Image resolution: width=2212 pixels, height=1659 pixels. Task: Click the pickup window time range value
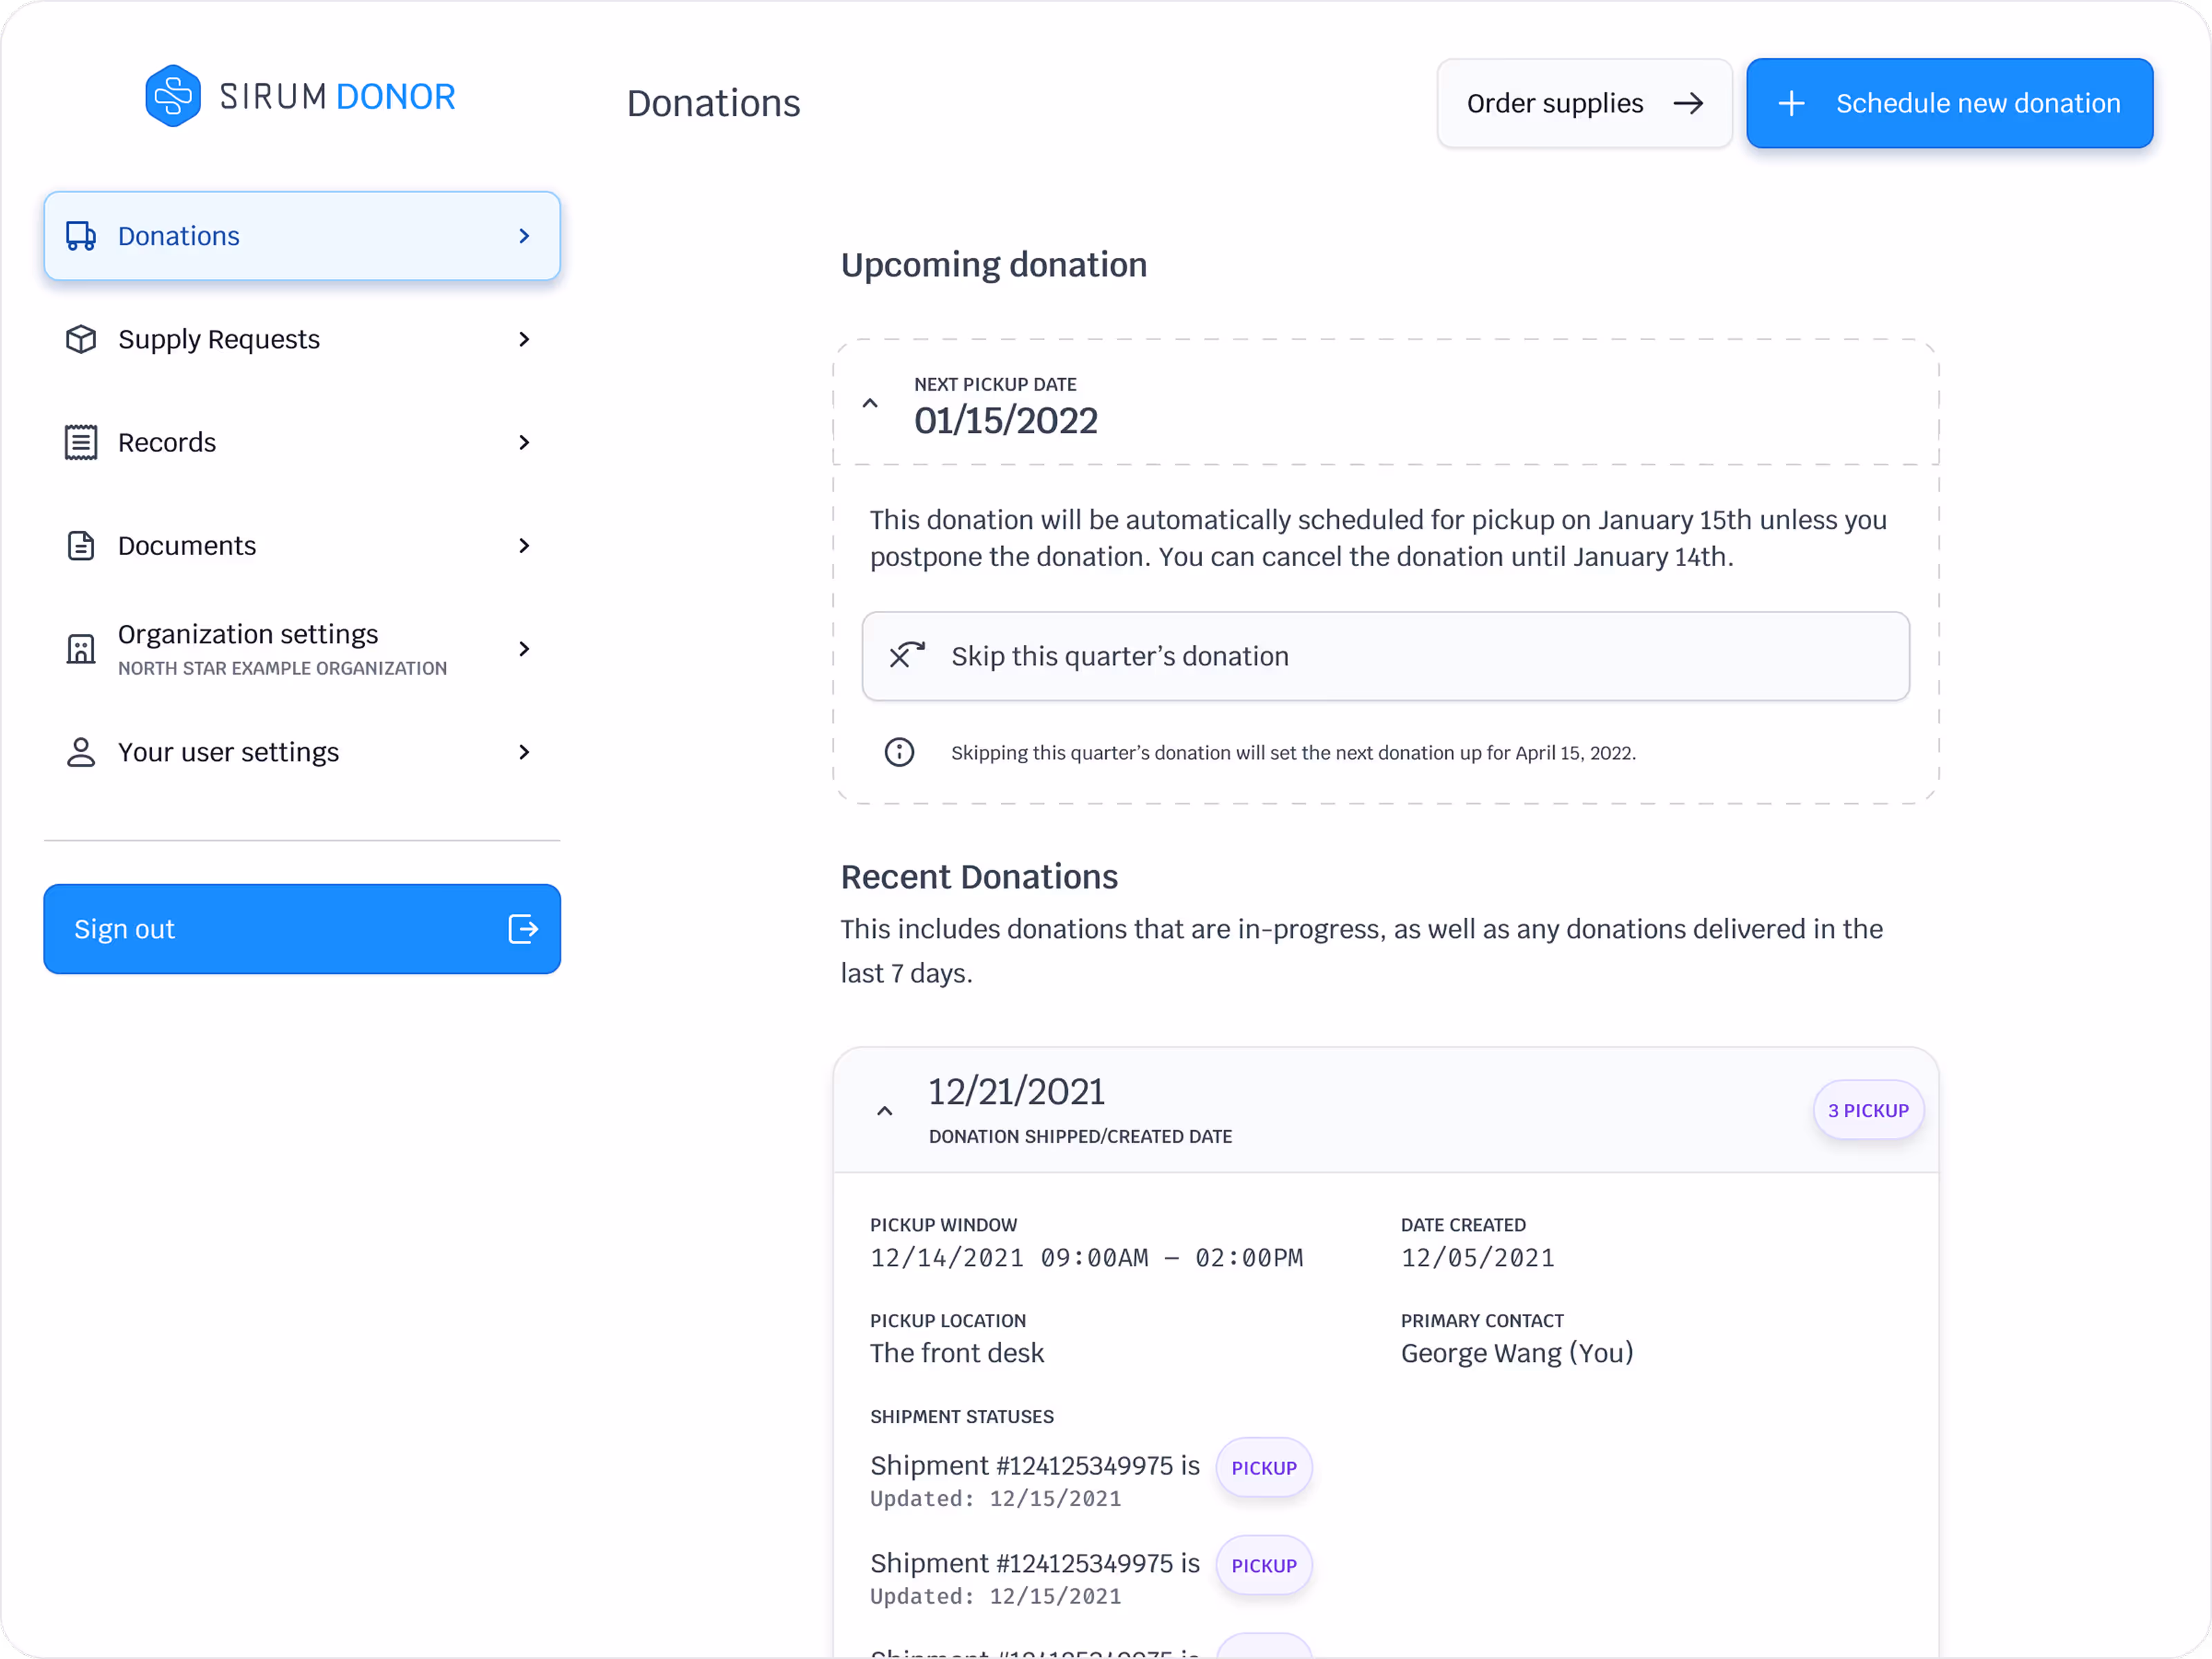click(x=1086, y=1258)
